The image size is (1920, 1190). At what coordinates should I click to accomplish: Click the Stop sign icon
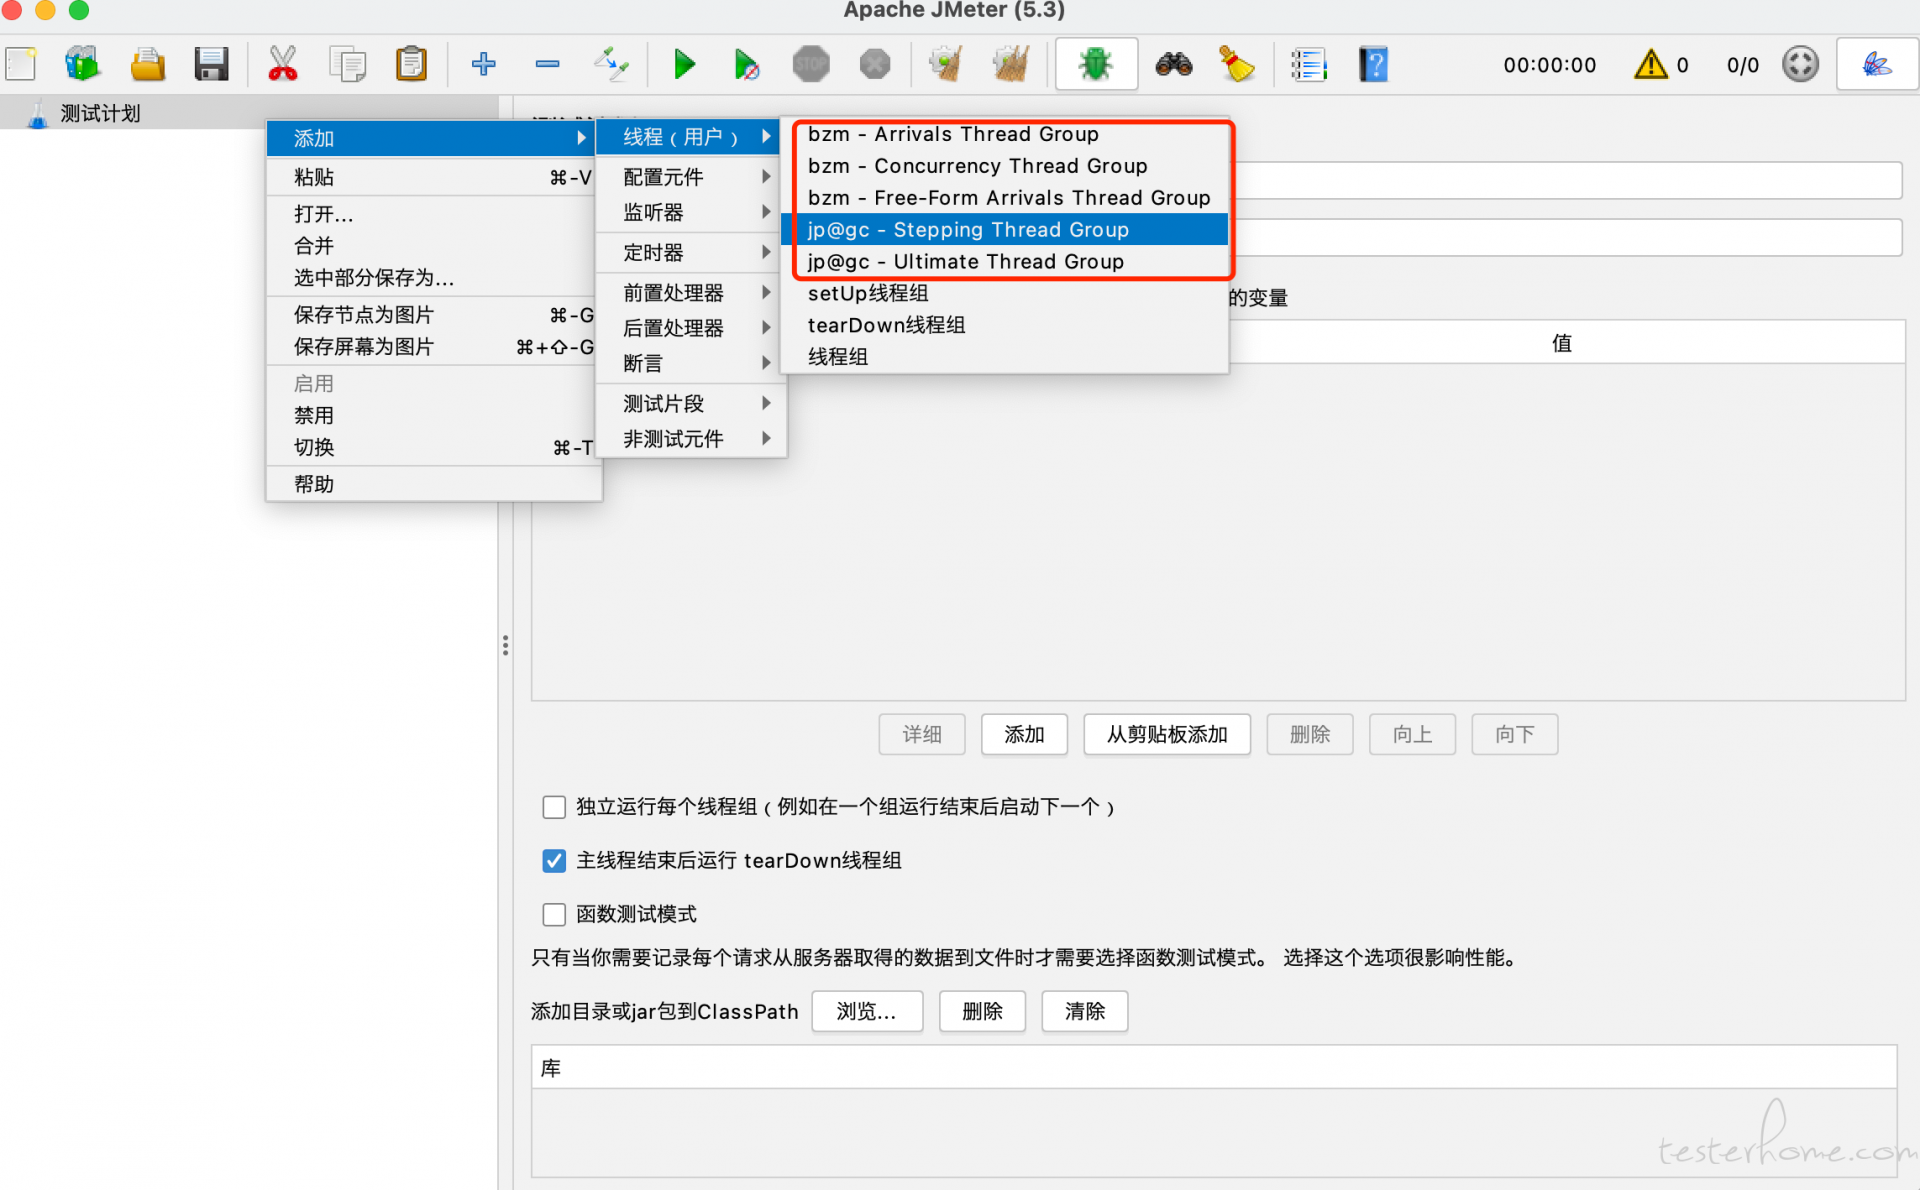click(x=811, y=65)
